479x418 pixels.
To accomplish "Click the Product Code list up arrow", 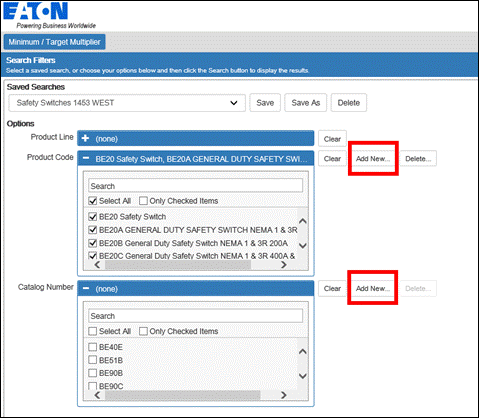I will point(303,221).
